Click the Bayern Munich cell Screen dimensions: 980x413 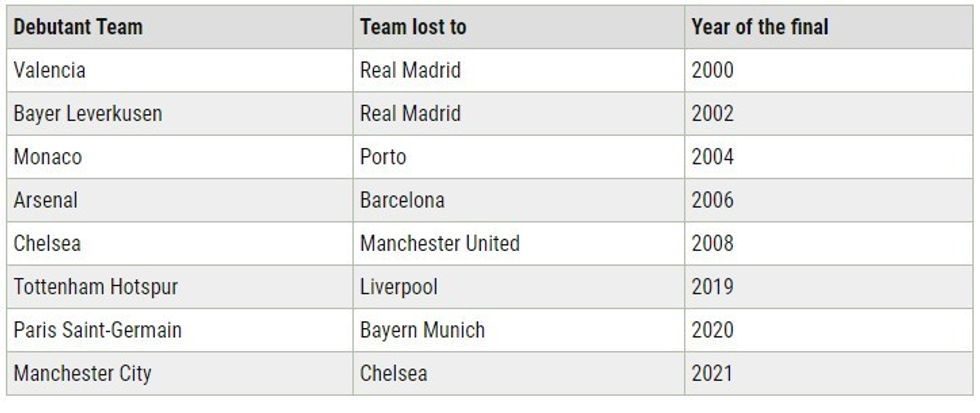pyautogui.click(x=422, y=330)
